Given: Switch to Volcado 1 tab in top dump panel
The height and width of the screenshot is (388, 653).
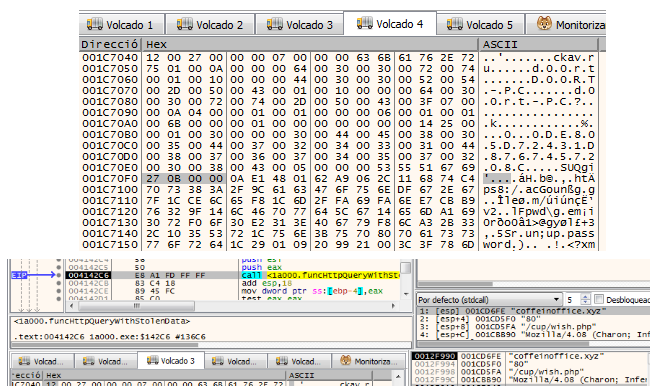Looking at the screenshot, I should (x=121, y=25).
